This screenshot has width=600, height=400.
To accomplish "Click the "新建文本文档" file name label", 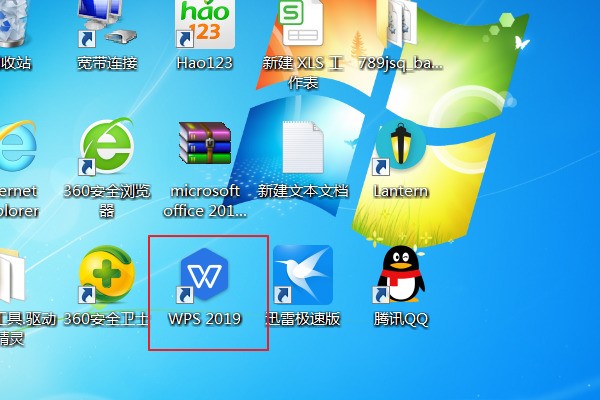I will (x=303, y=191).
